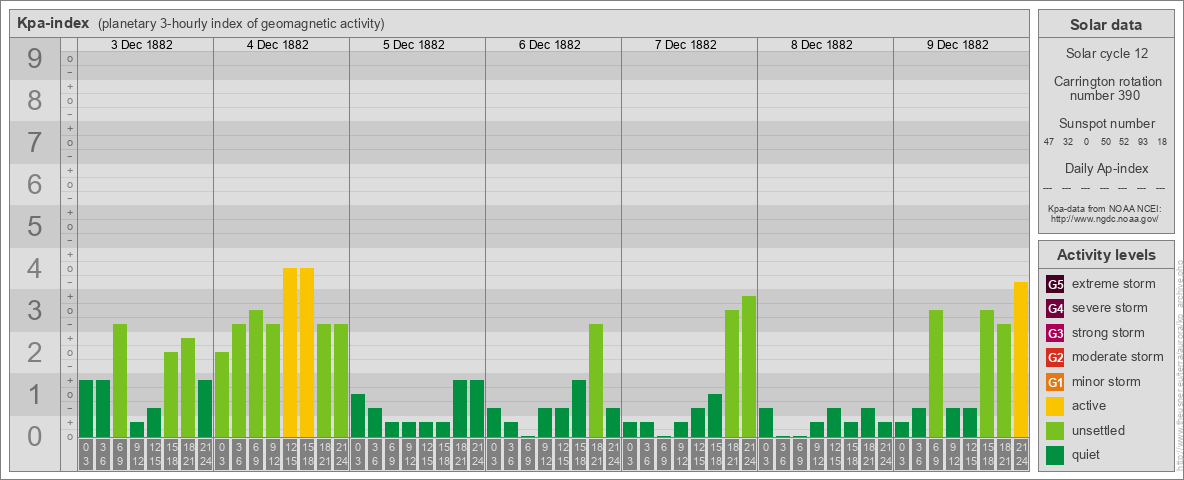The image size is (1184, 480).
Task: Click the Daily Ap-index label
Action: point(1106,168)
